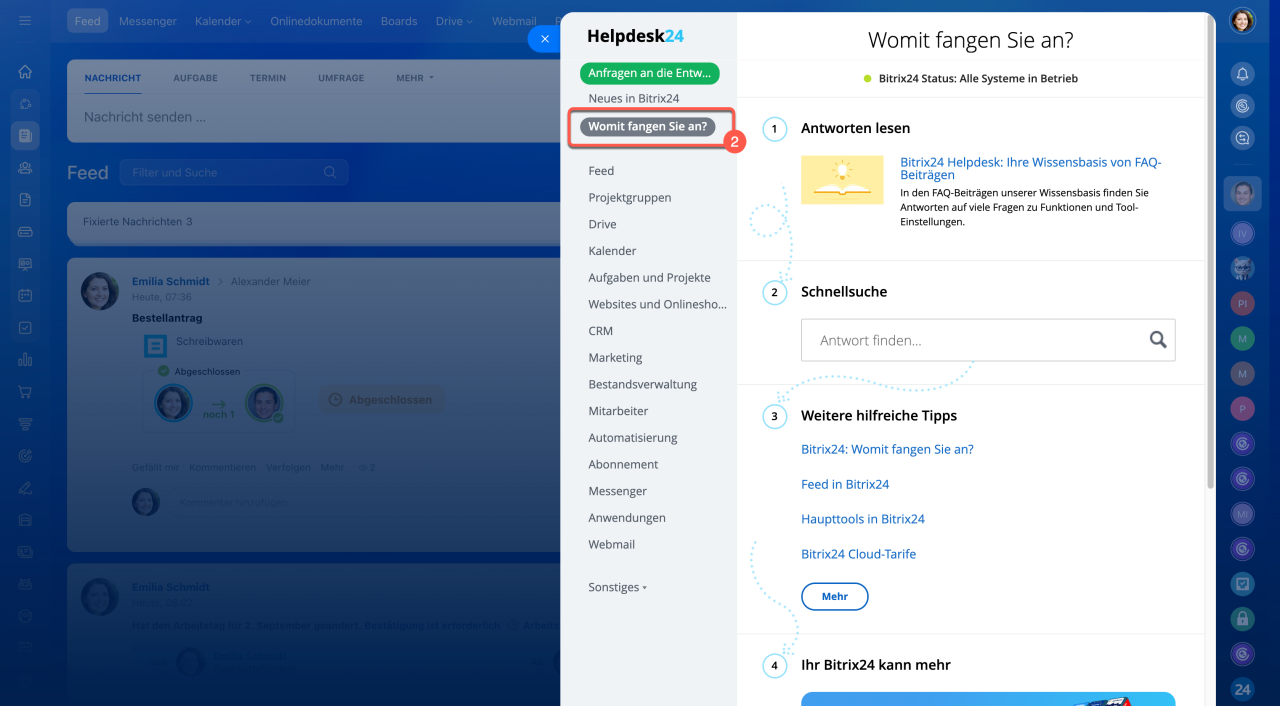The image size is (1280, 706).
Task: Open 'Feed in Bitrix24' link
Action: pyautogui.click(x=845, y=484)
